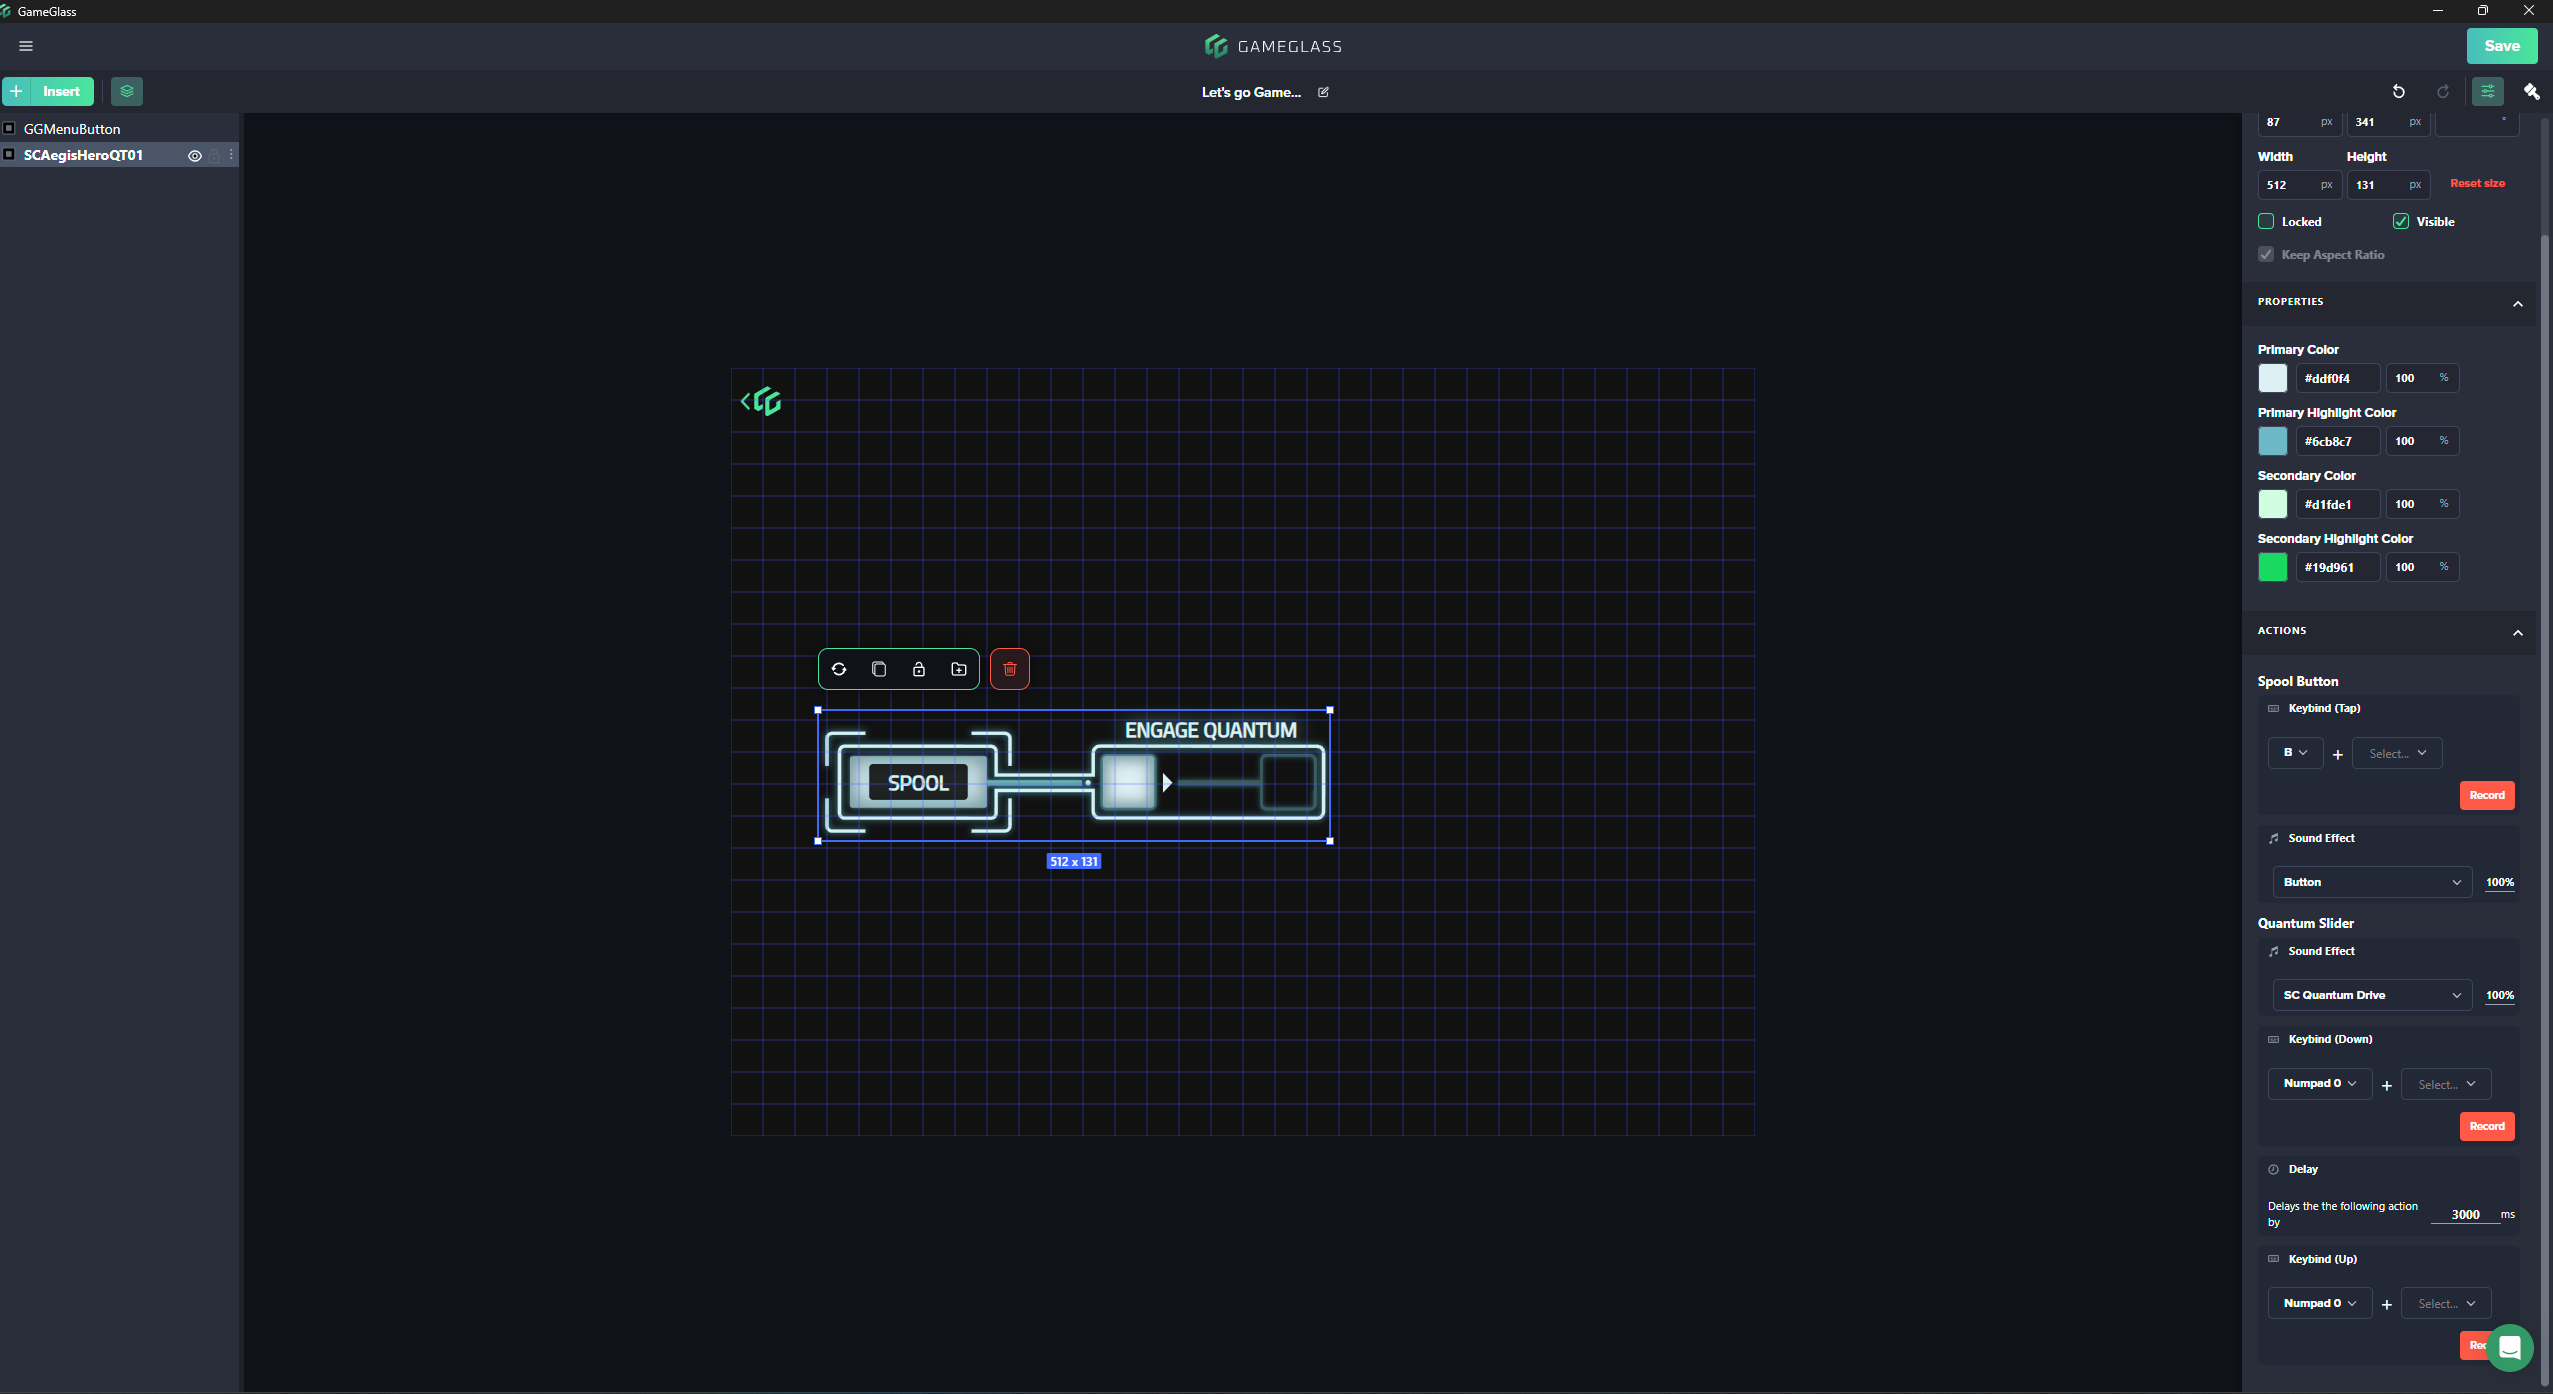Click Spool Button sound volume 100%

pyautogui.click(x=2499, y=882)
